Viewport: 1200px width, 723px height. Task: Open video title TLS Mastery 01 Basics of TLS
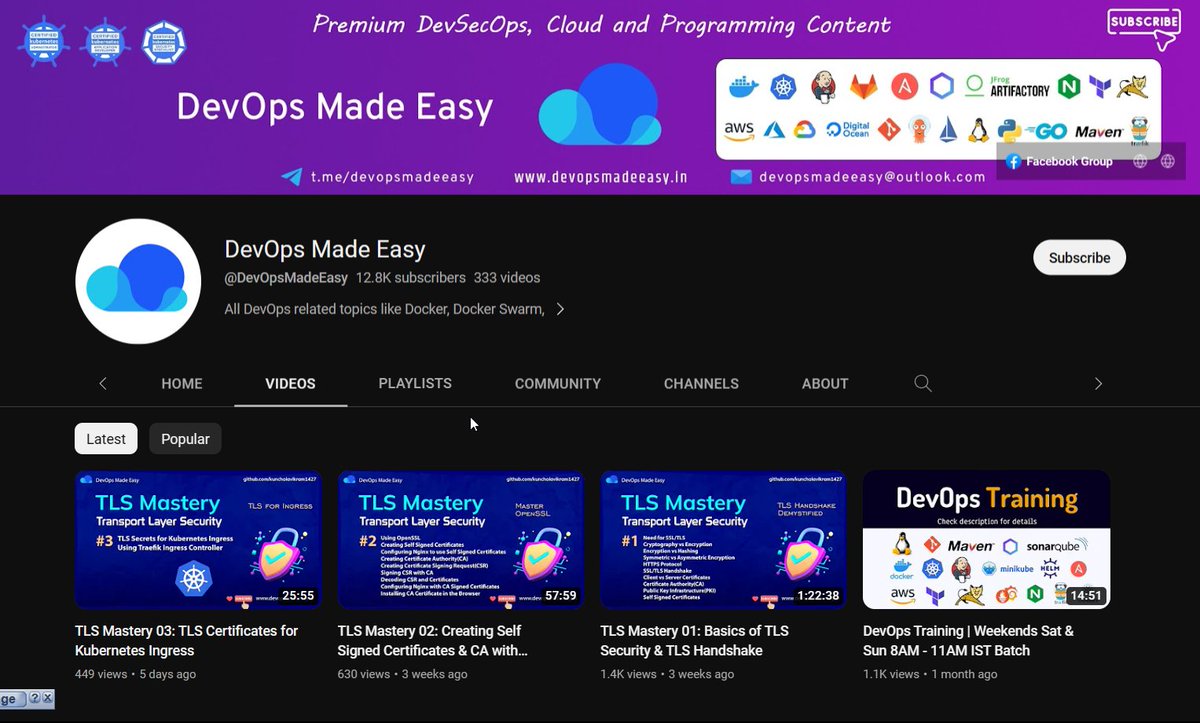695,640
